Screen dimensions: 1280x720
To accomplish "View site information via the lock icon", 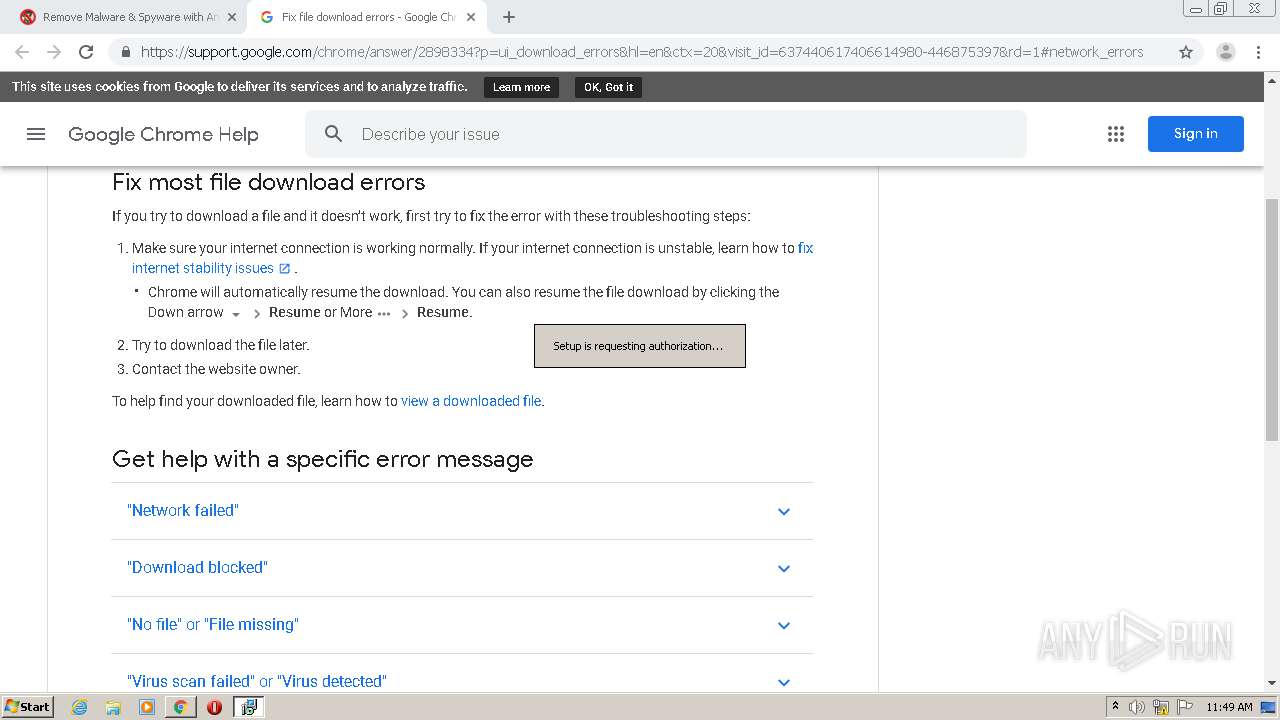I will pos(126,52).
